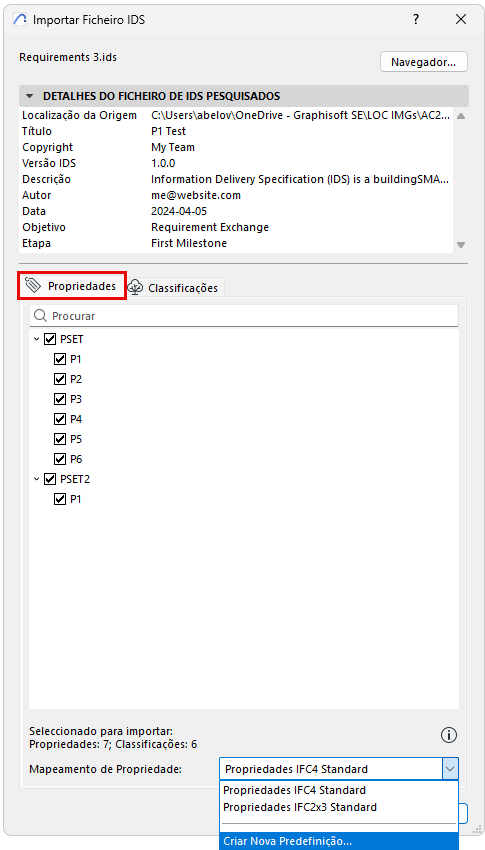
Task: Toggle the P5 checkbox under PSET
Action: coord(60,439)
